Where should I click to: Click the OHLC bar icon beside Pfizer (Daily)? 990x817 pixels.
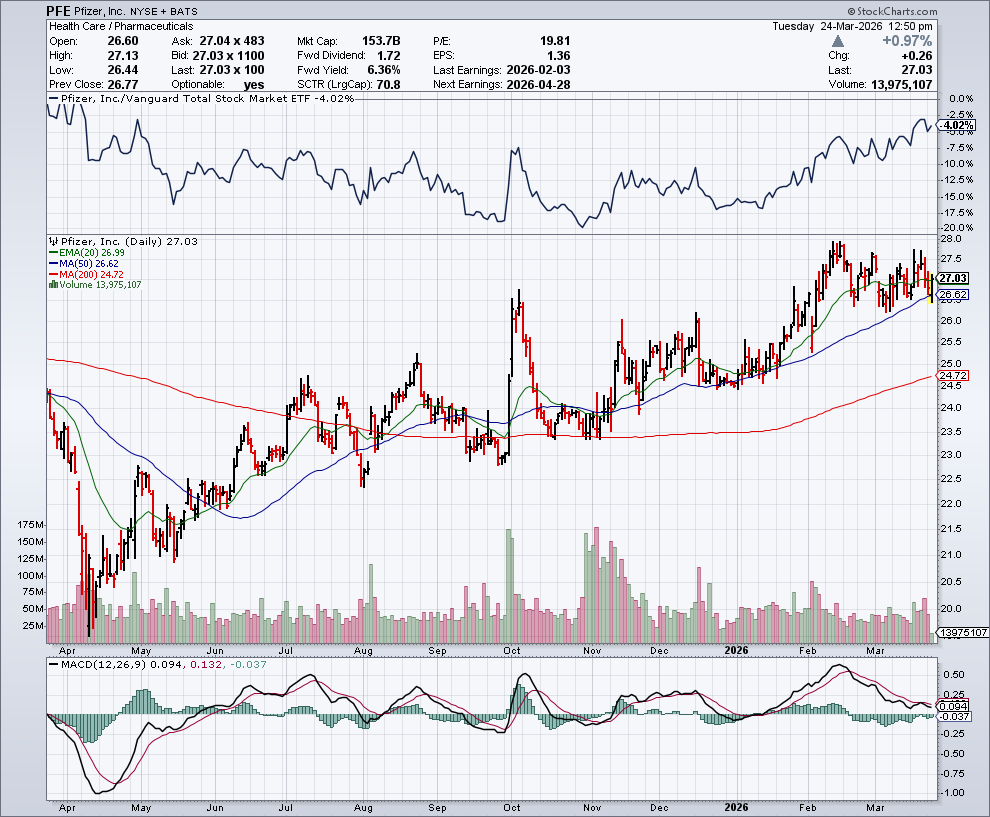50,242
